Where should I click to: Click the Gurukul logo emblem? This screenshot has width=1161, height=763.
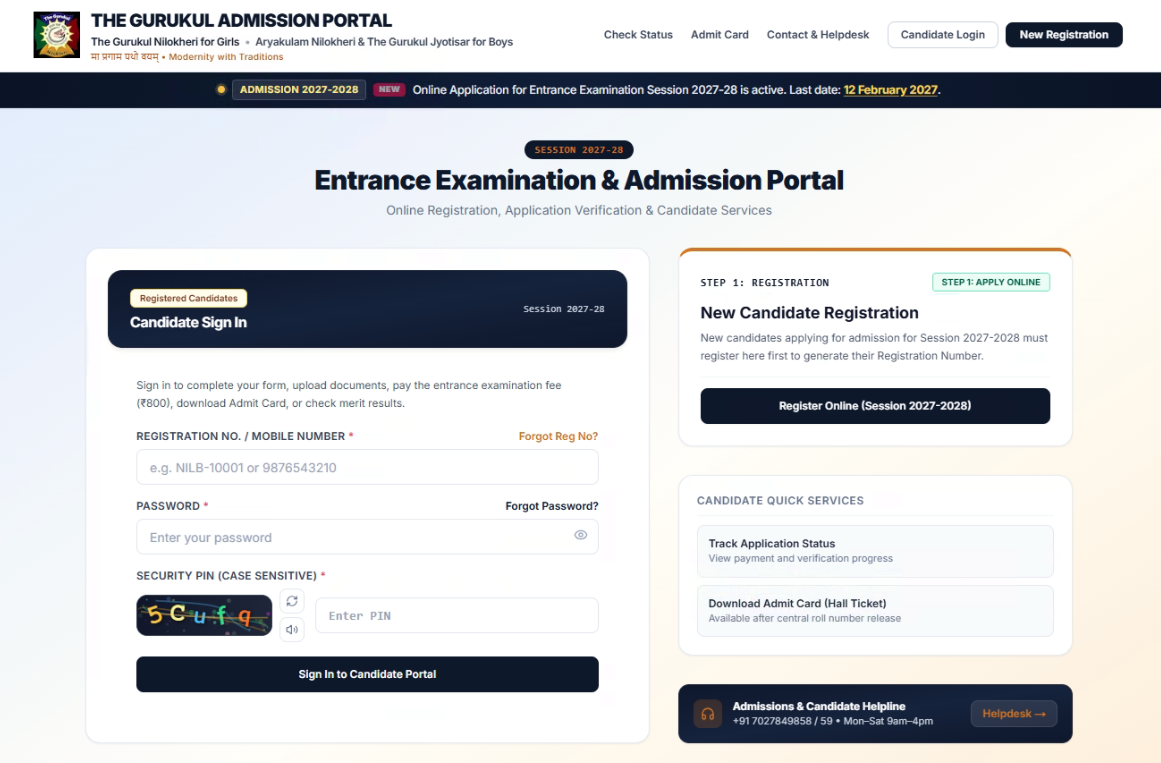[56, 35]
